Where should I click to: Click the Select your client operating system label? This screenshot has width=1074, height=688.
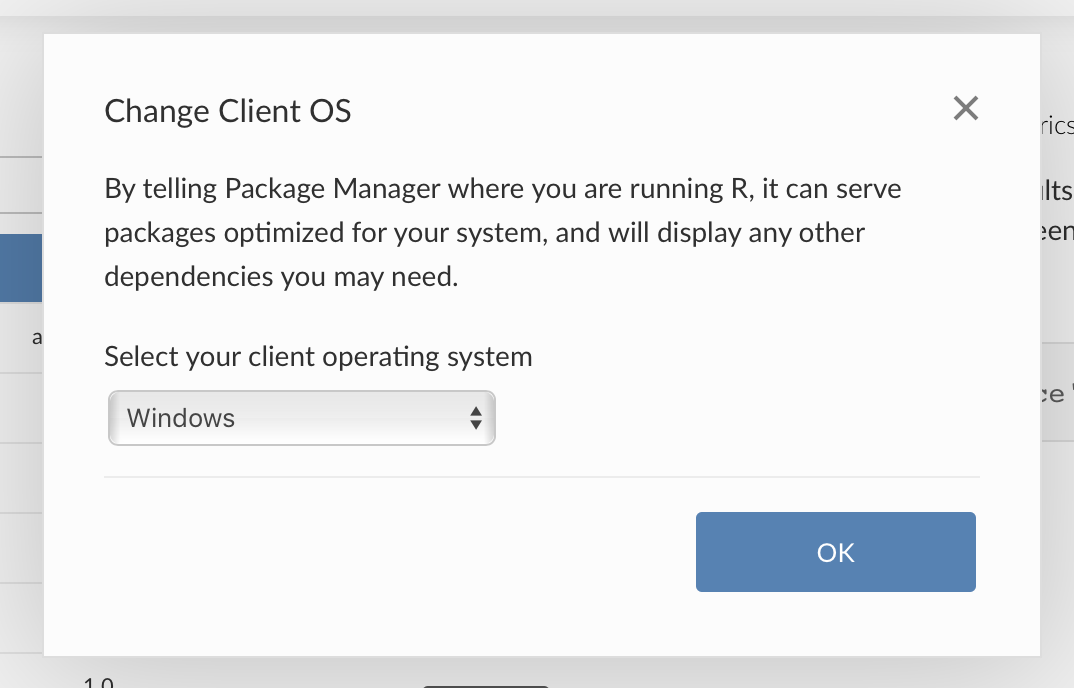[317, 356]
